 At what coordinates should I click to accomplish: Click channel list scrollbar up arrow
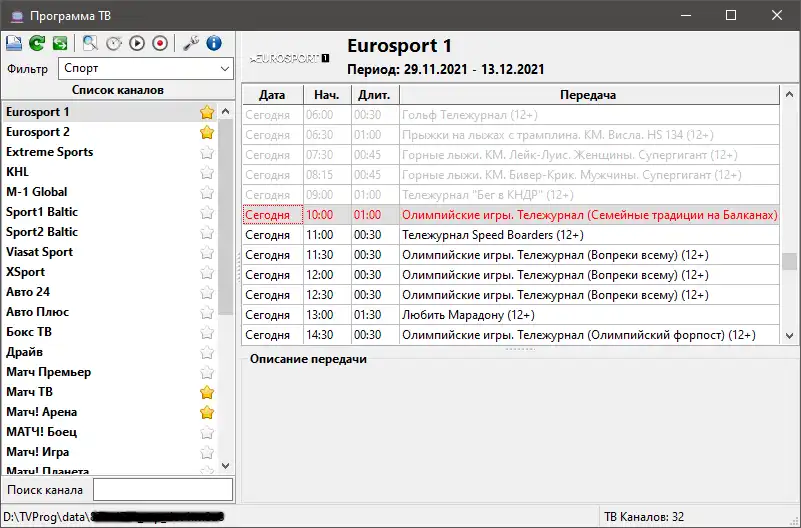(x=225, y=111)
